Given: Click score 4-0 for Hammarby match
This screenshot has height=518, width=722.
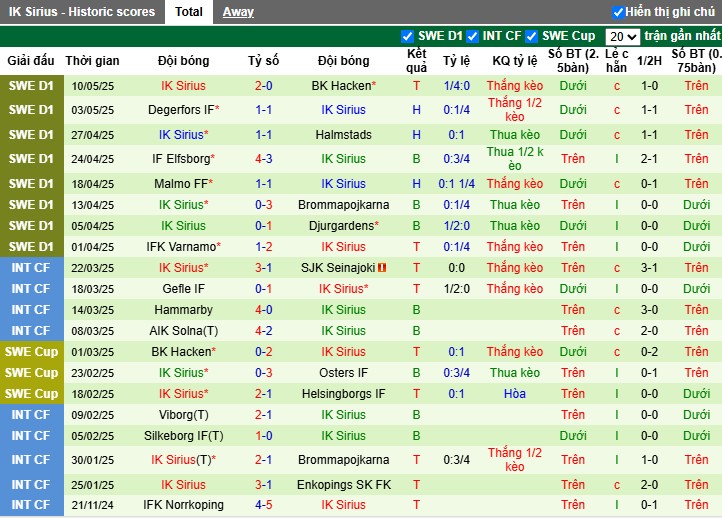Looking at the screenshot, I should point(263,309).
